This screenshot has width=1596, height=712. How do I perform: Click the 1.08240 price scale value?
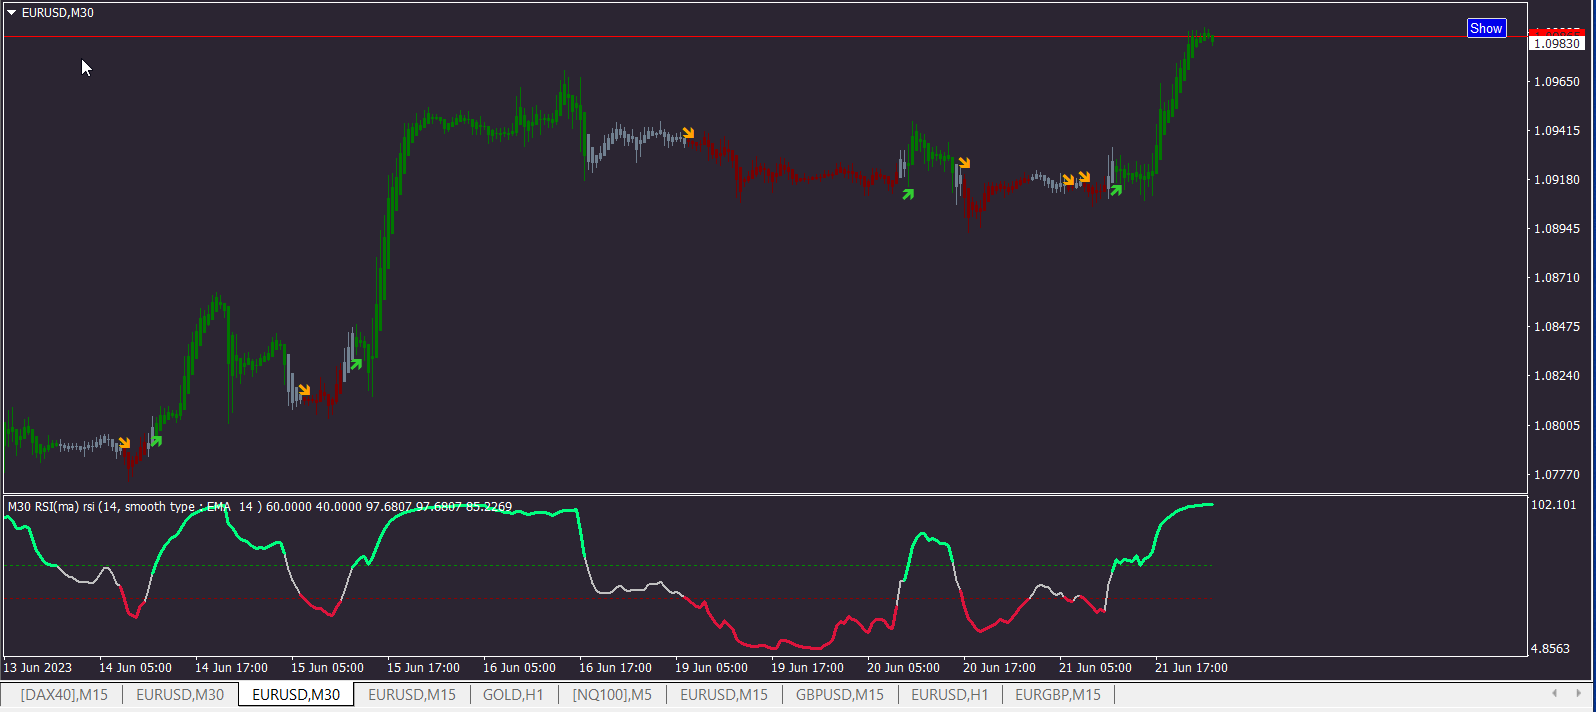[1557, 376]
